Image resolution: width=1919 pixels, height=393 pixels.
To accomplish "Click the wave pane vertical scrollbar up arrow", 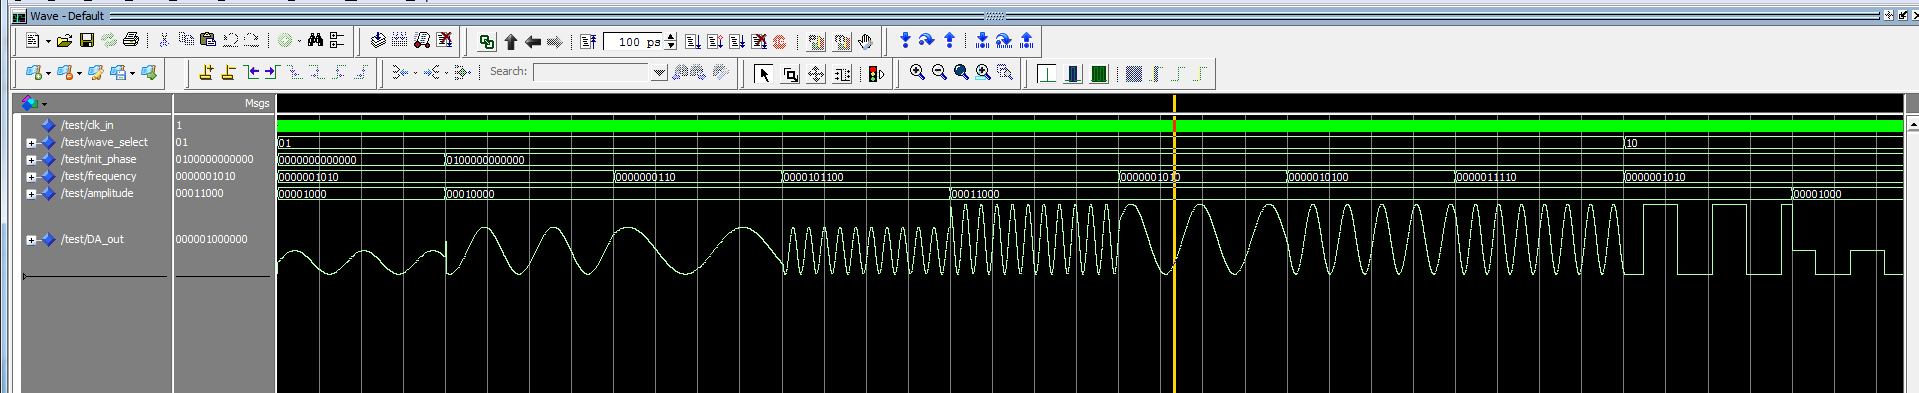I will 1912,124.
